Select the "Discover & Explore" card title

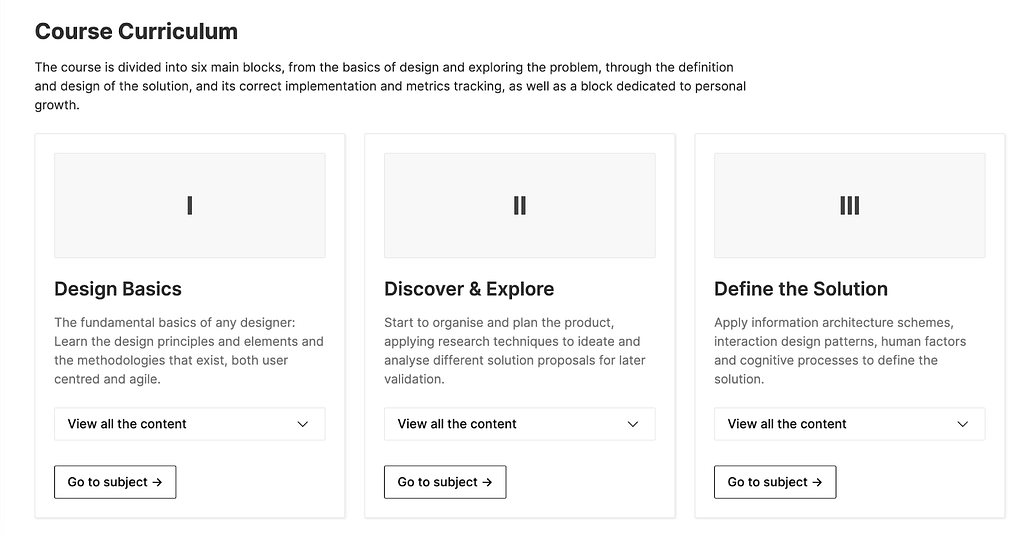469,289
